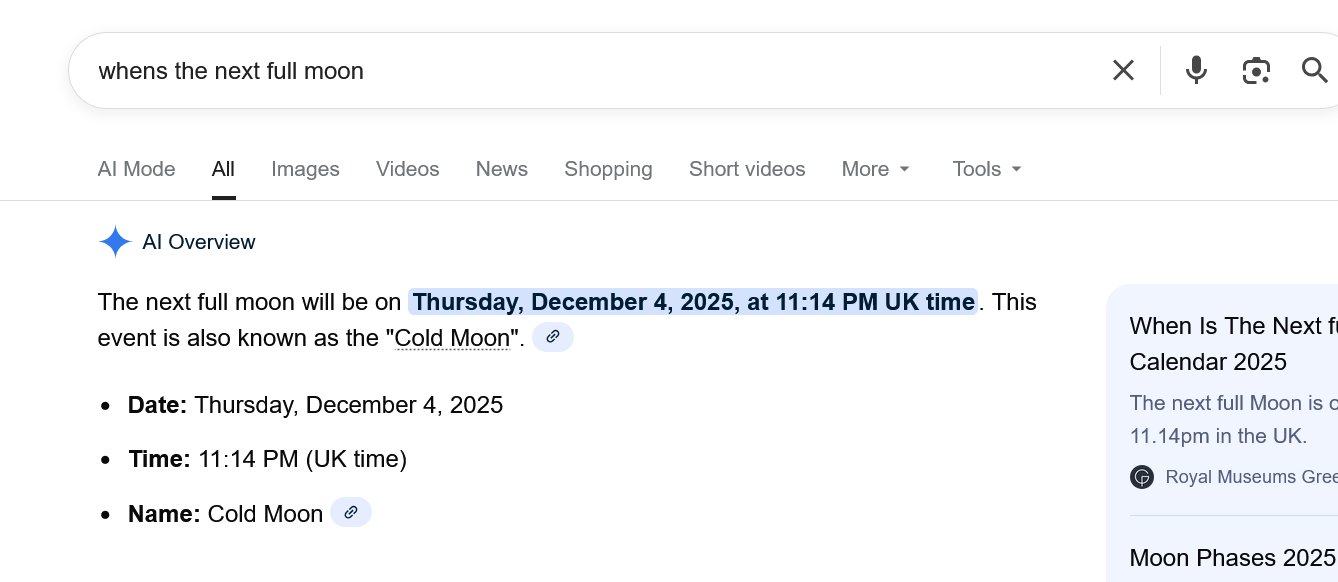Select the Shopping tab

click(x=608, y=169)
